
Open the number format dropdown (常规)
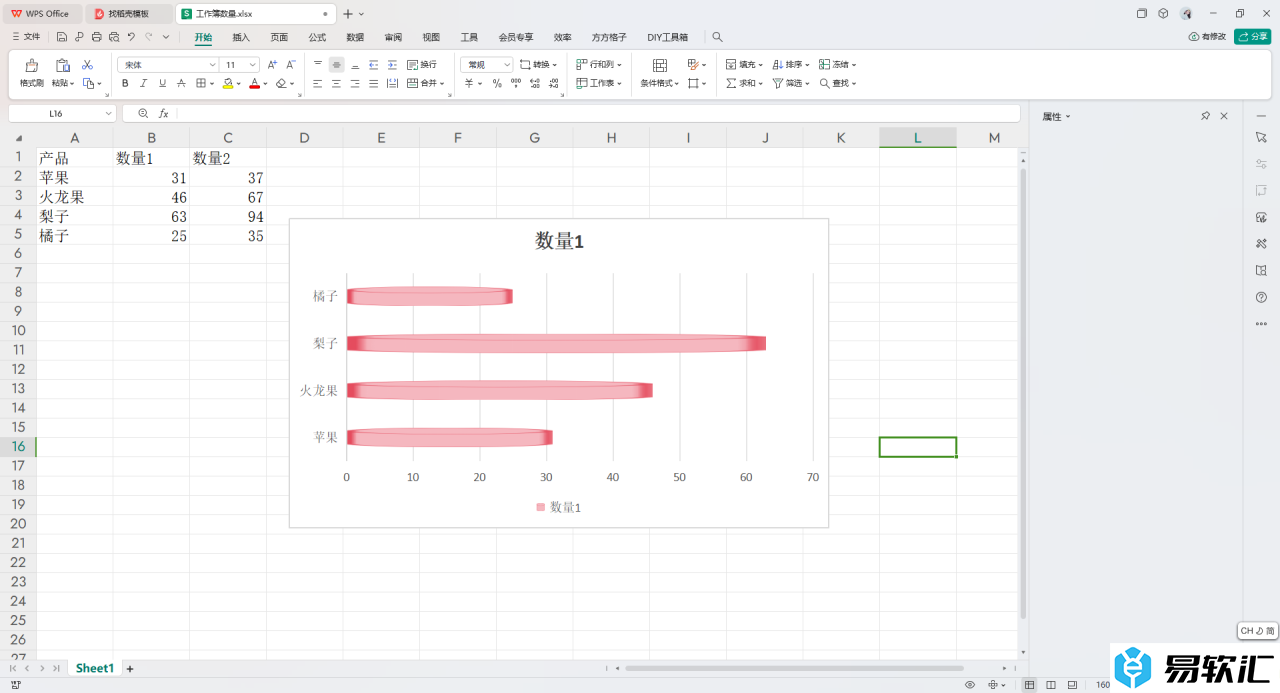coord(507,64)
